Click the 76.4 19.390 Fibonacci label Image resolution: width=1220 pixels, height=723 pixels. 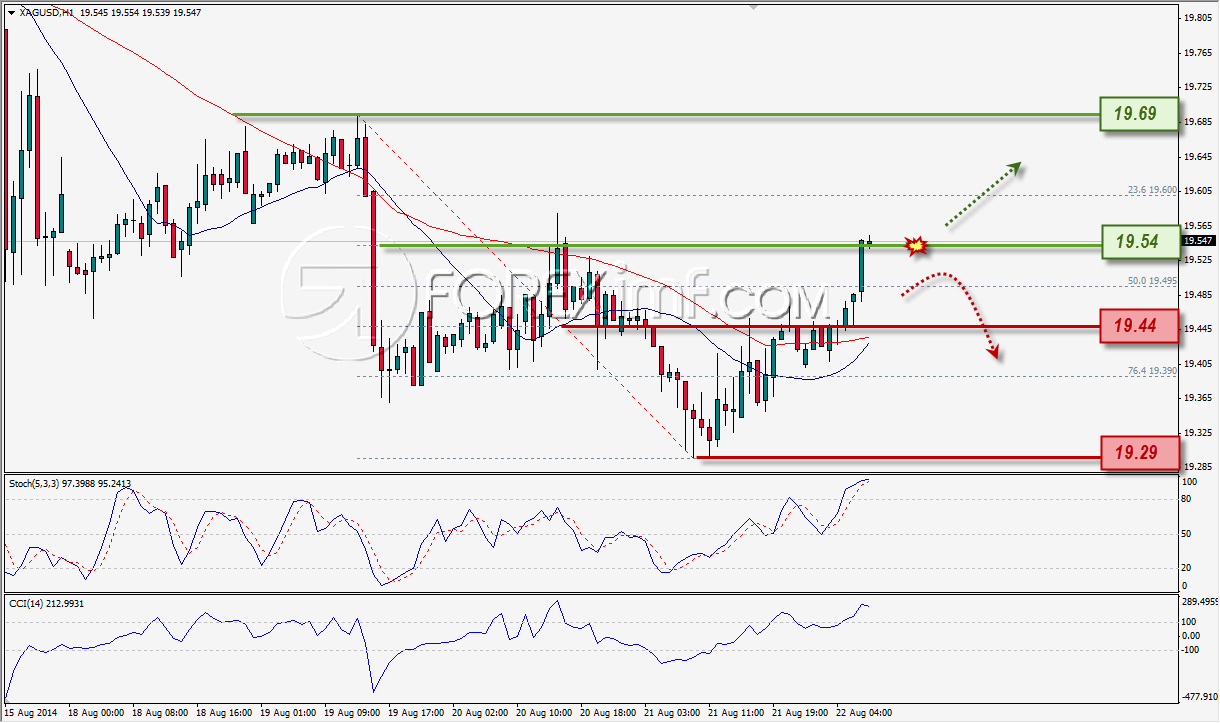point(1150,371)
